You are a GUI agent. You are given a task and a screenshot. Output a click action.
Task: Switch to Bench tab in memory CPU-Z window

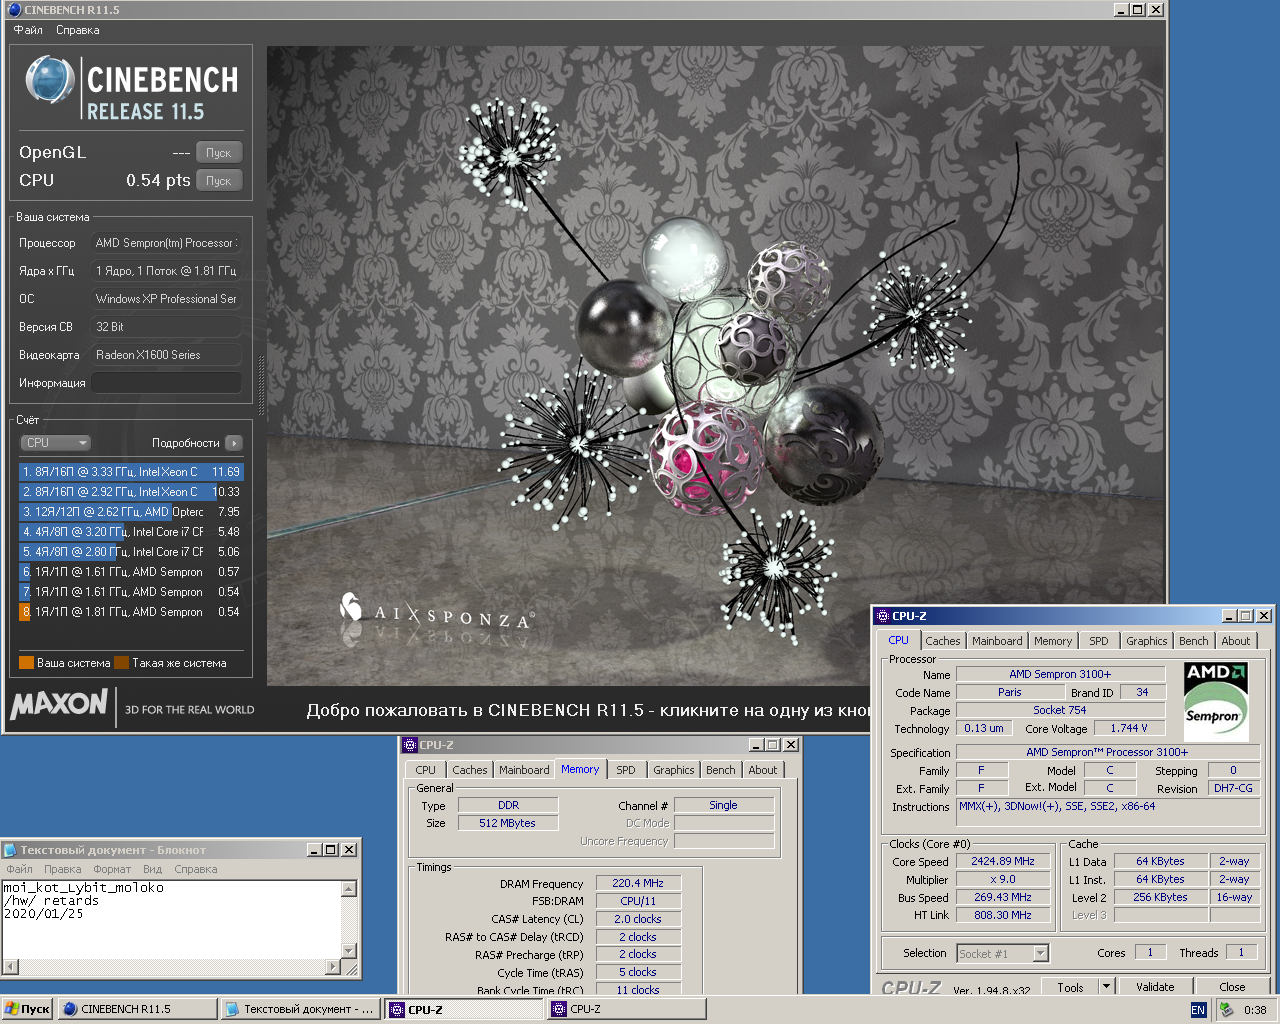720,770
